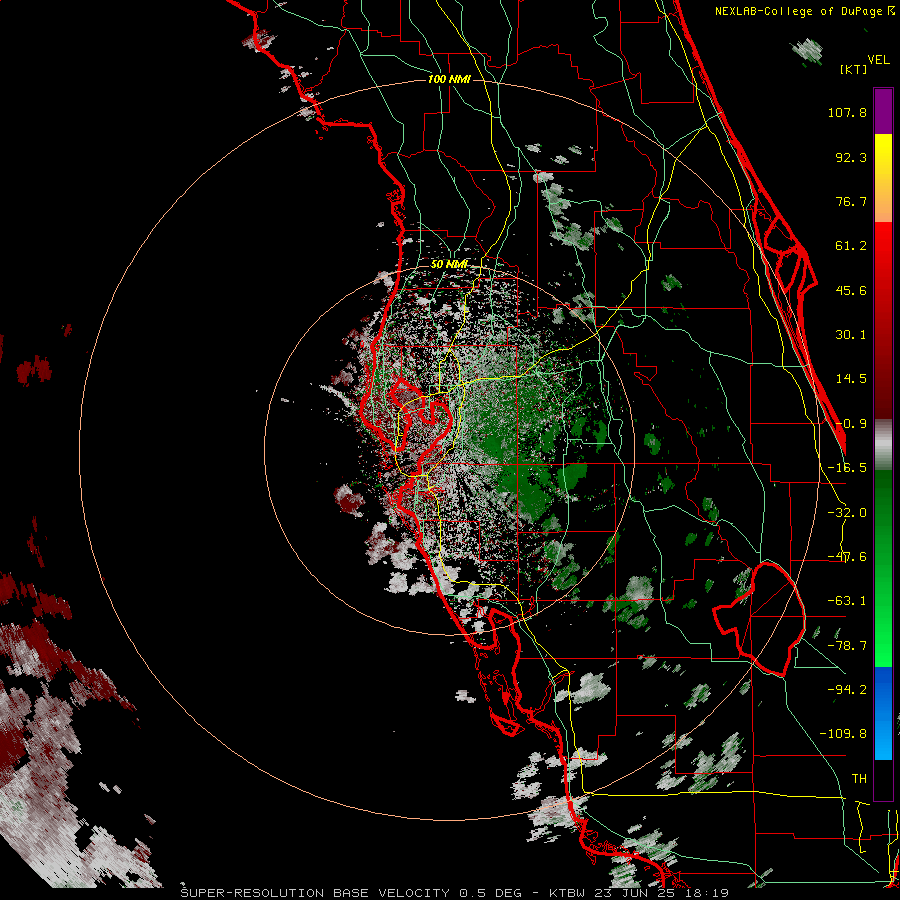Select the -63.1 velocity scale value
Image resolution: width=900 pixels, height=900 pixels.
(x=847, y=601)
